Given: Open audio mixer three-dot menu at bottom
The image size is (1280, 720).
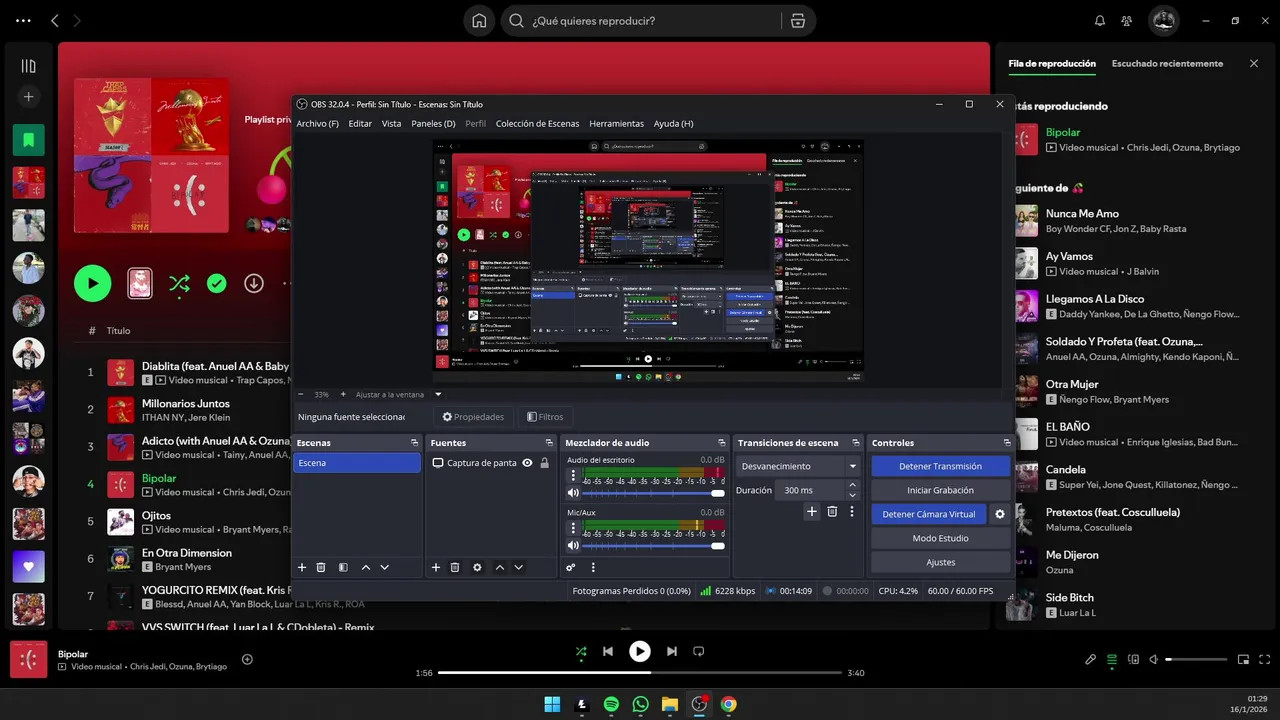Looking at the screenshot, I should pyautogui.click(x=593, y=567).
